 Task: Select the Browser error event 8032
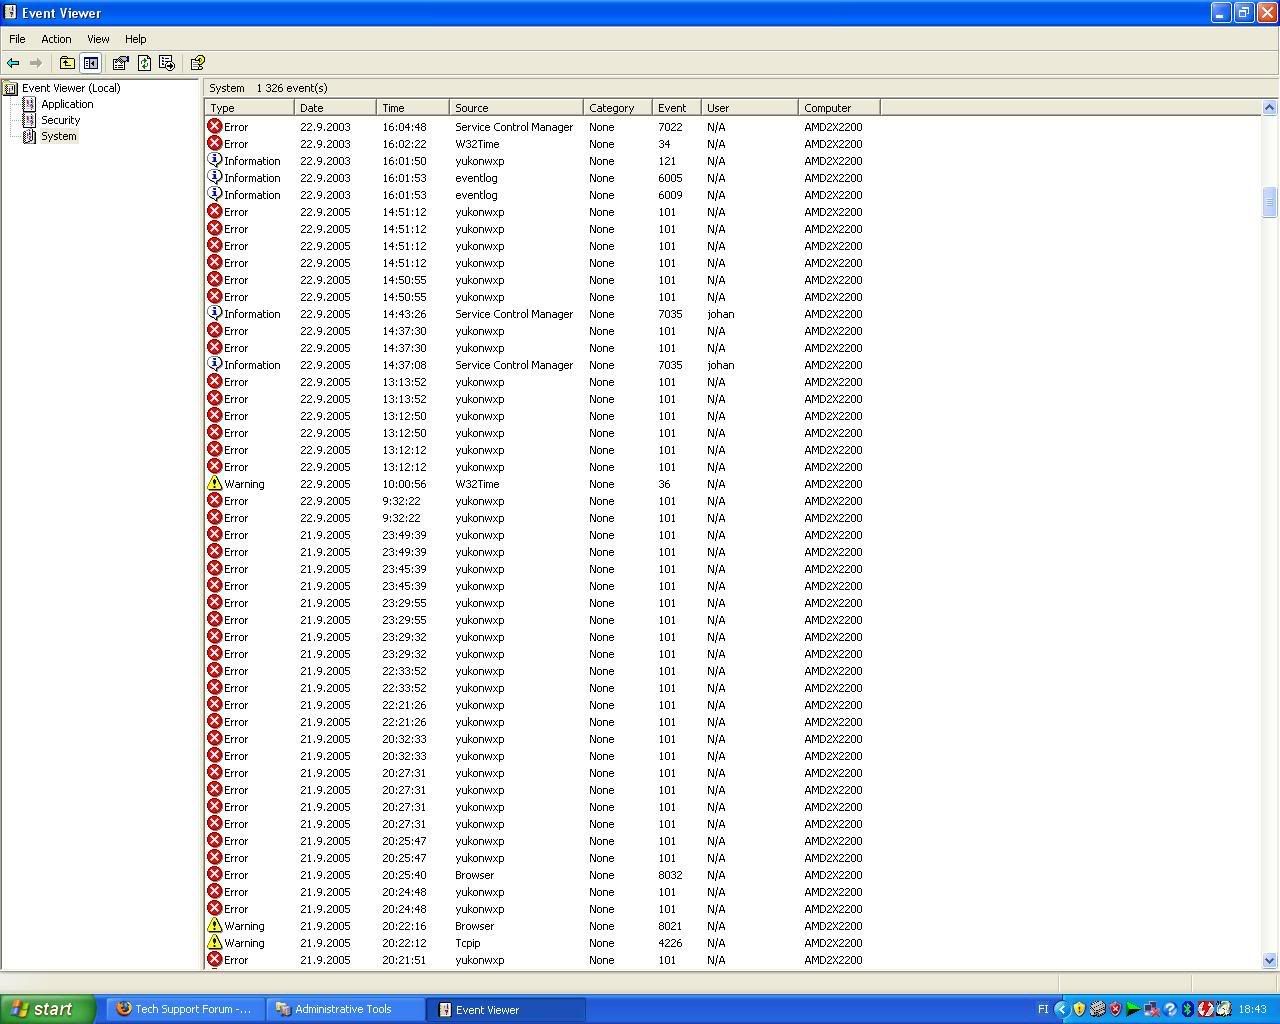coord(542,875)
